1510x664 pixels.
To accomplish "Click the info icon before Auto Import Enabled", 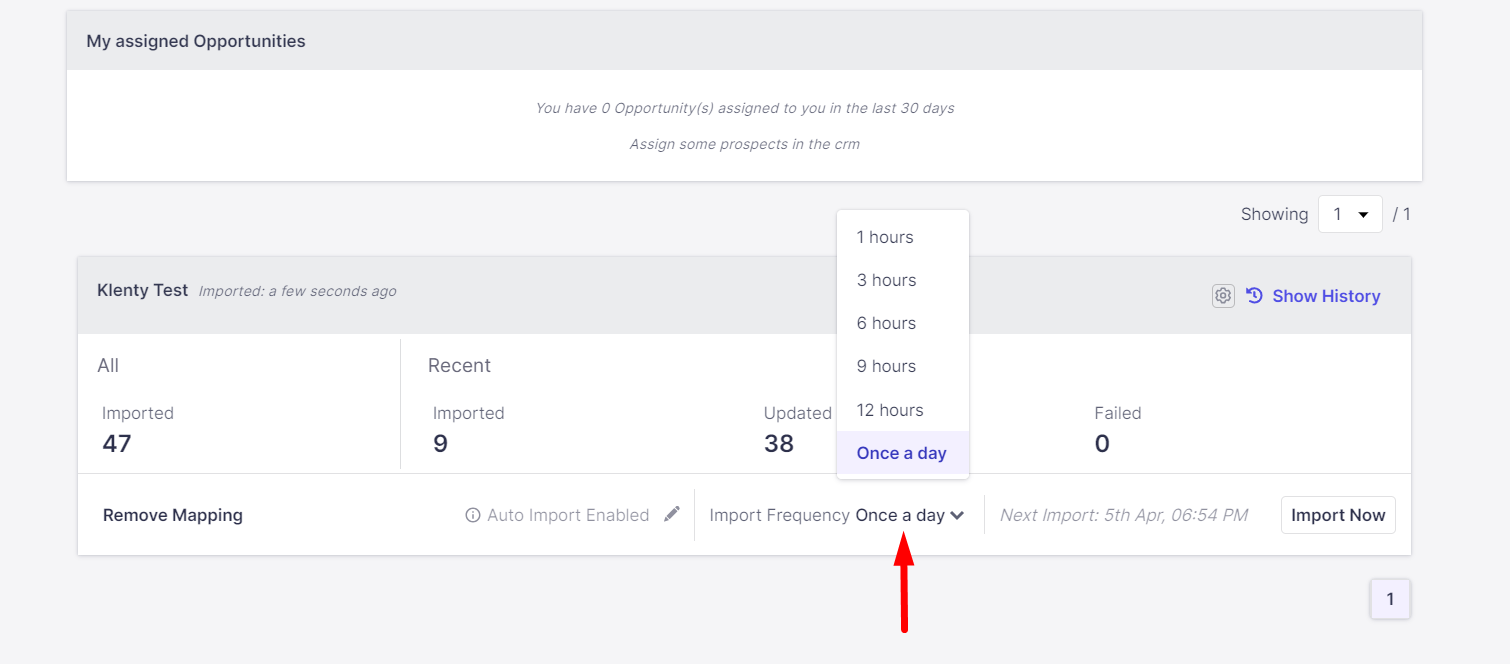I will coord(473,516).
